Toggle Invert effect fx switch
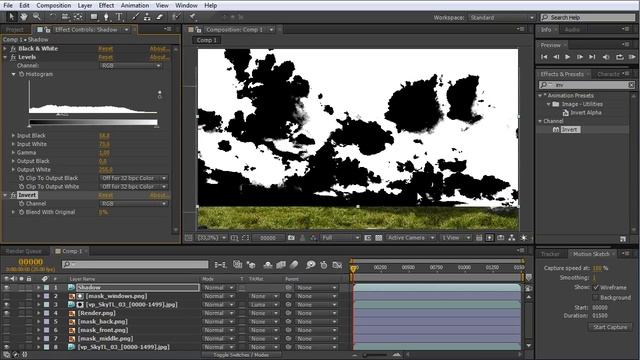The image size is (640, 360). click(x=13, y=195)
